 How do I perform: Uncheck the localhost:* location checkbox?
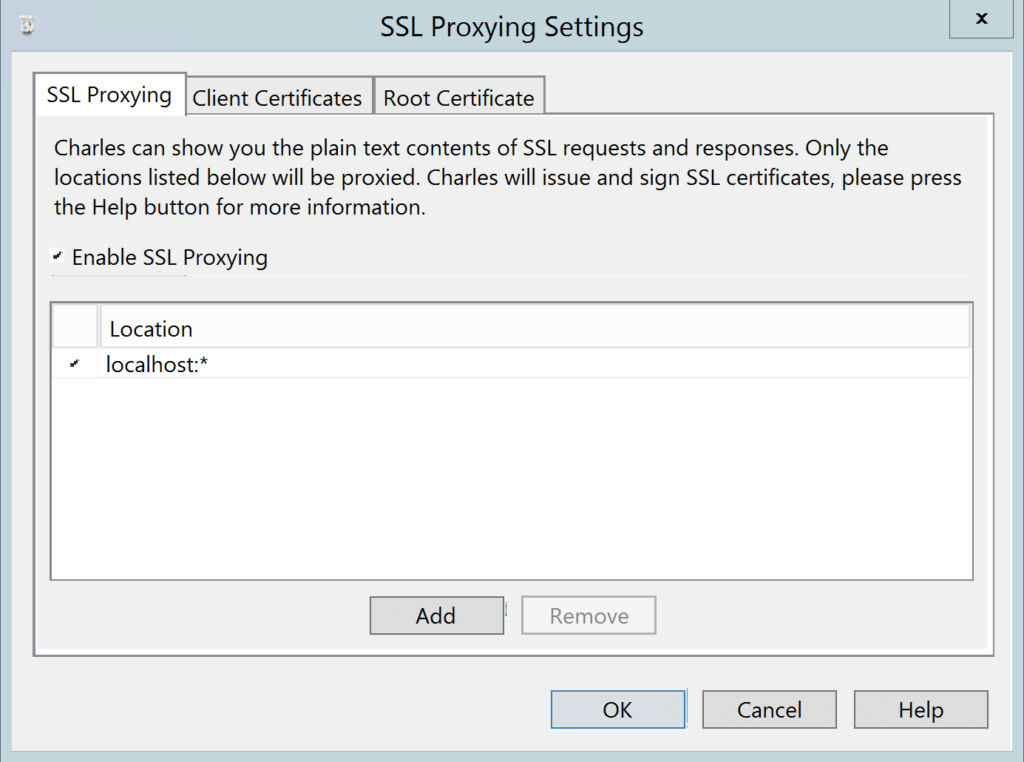pyautogui.click(x=74, y=364)
